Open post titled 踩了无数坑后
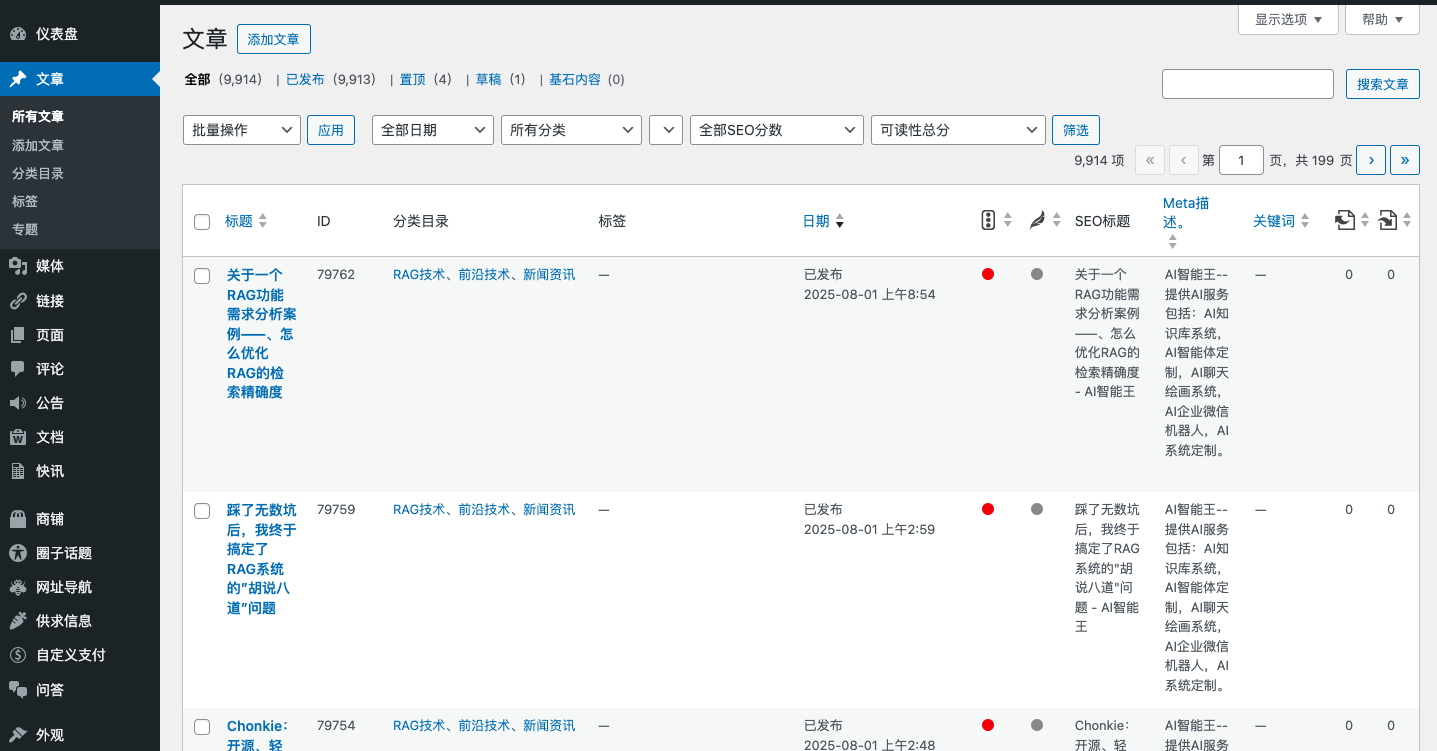 click(x=261, y=558)
